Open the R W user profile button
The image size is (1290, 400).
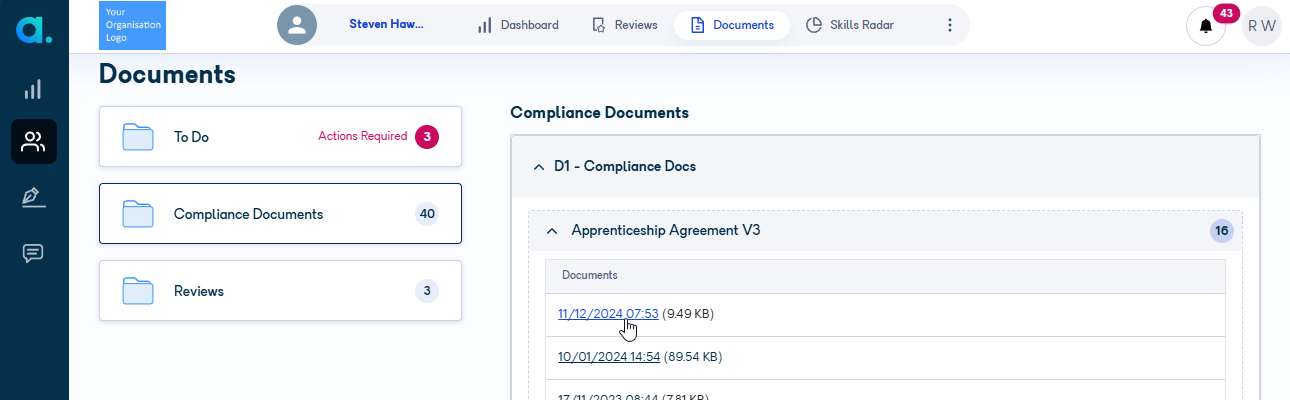(1261, 26)
